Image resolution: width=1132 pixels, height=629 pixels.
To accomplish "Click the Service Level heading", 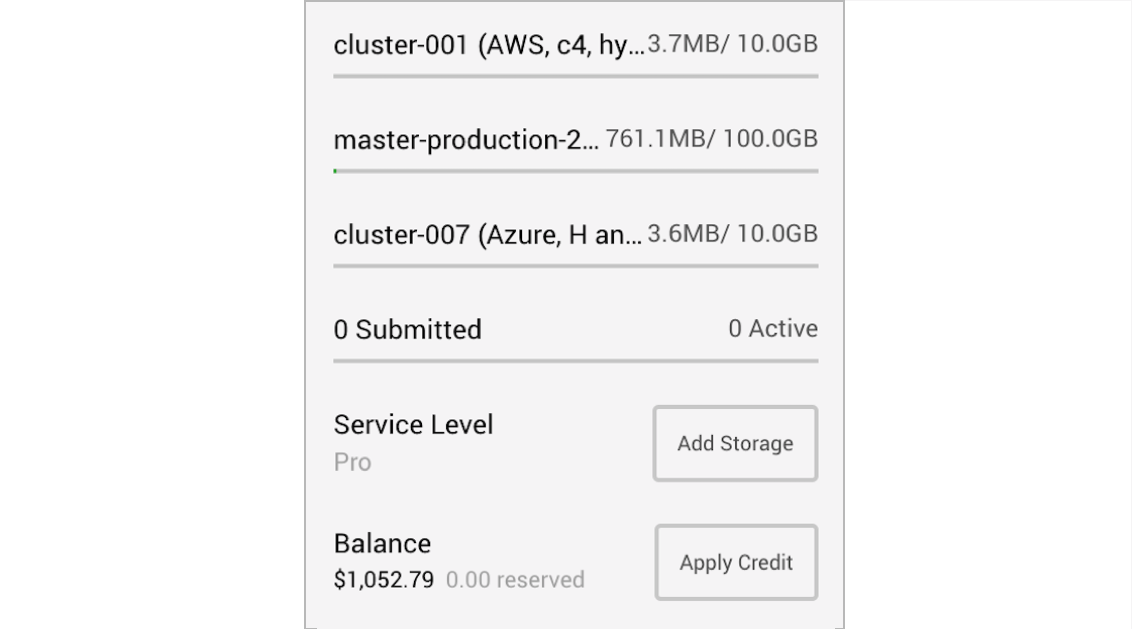I will pos(413,425).
